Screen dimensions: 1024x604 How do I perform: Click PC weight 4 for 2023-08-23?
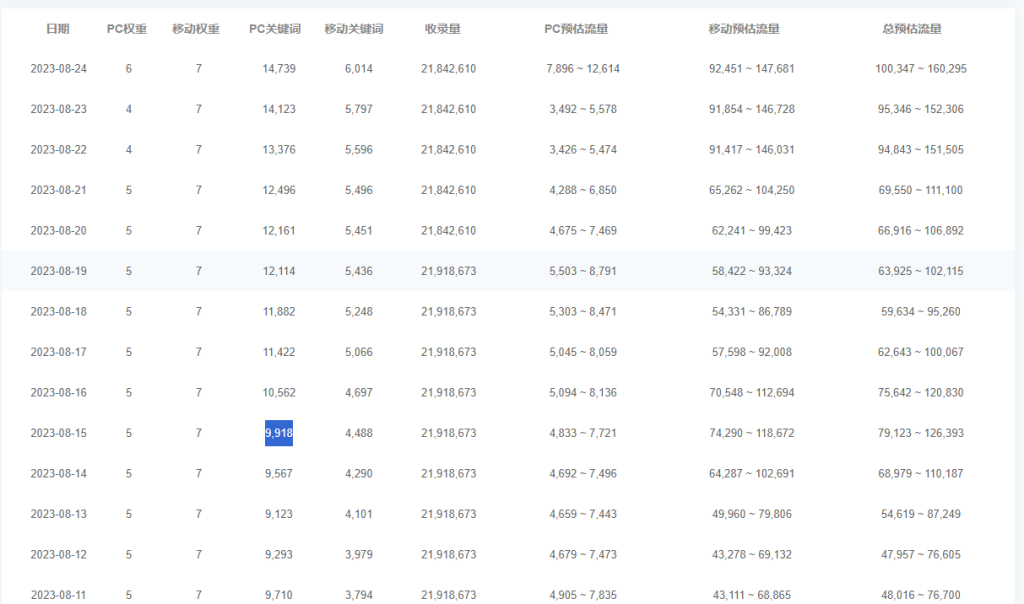tap(129, 109)
